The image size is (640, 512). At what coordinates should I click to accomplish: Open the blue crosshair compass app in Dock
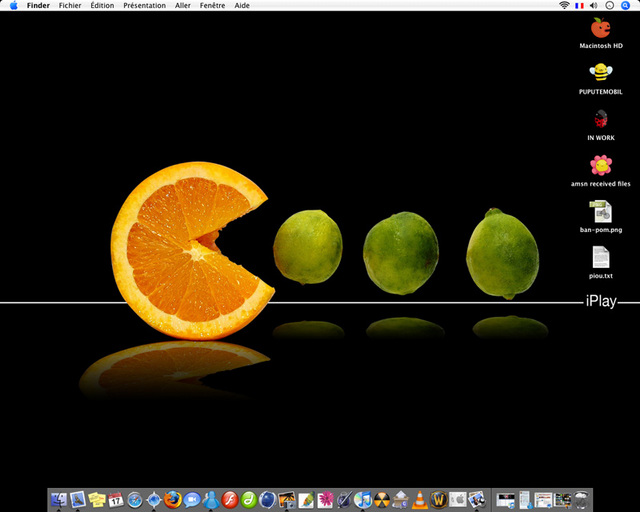point(154,499)
